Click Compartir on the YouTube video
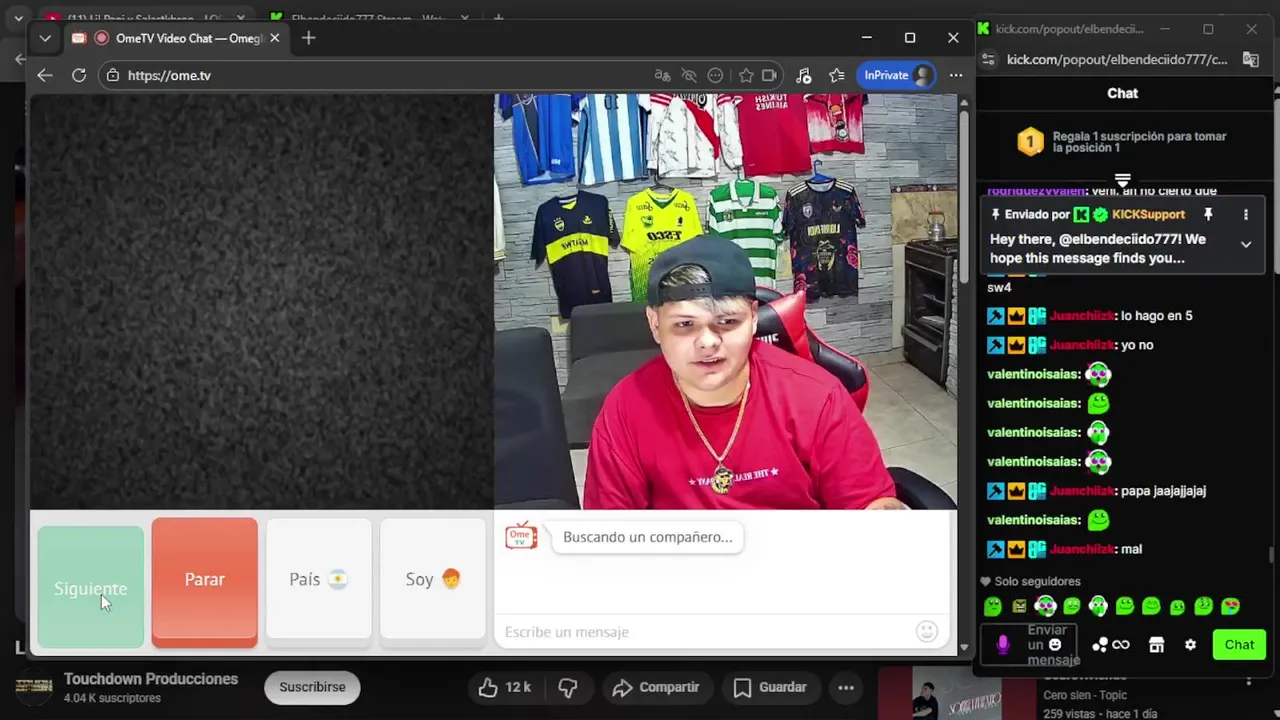Image resolution: width=1280 pixels, height=720 pixels. (656, 687)
